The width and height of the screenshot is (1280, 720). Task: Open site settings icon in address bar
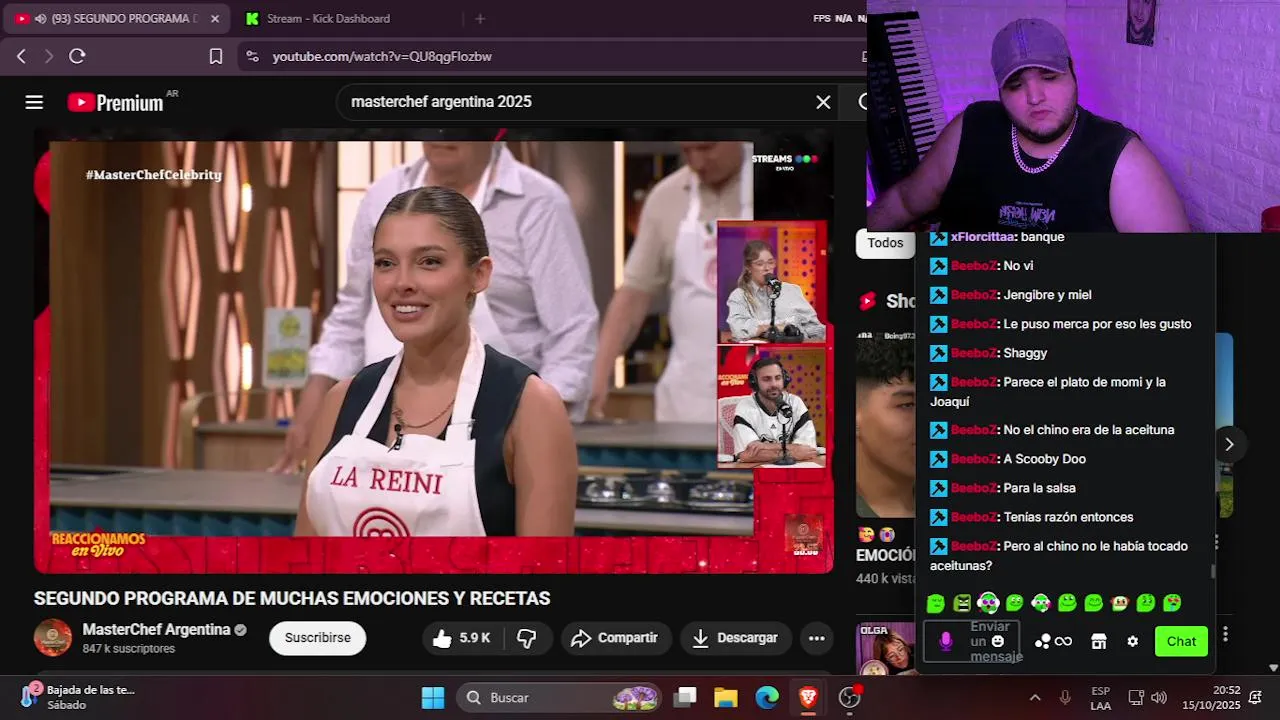pyautogui.click(x=252, y=57)
